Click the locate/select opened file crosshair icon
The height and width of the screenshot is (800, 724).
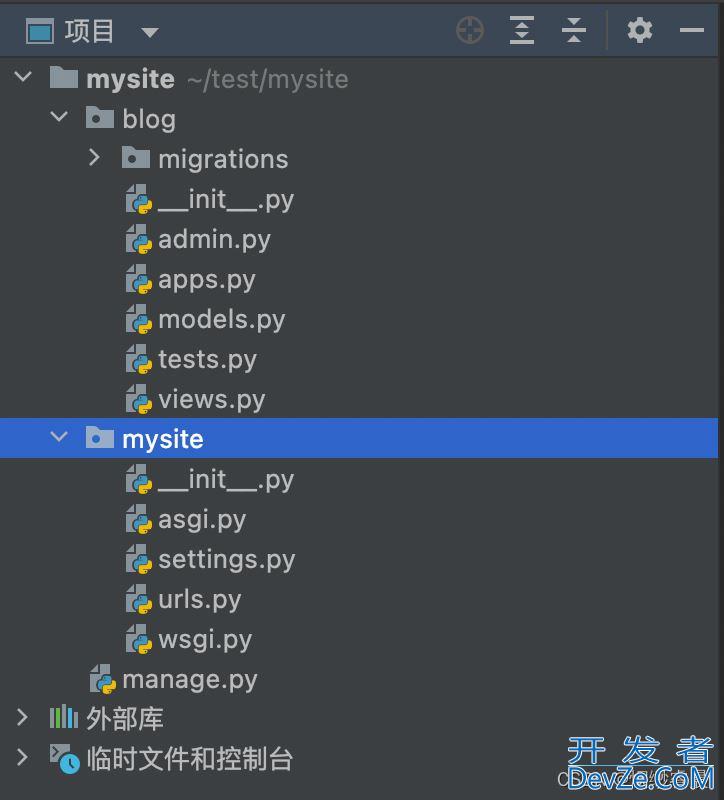pos(470,30)
